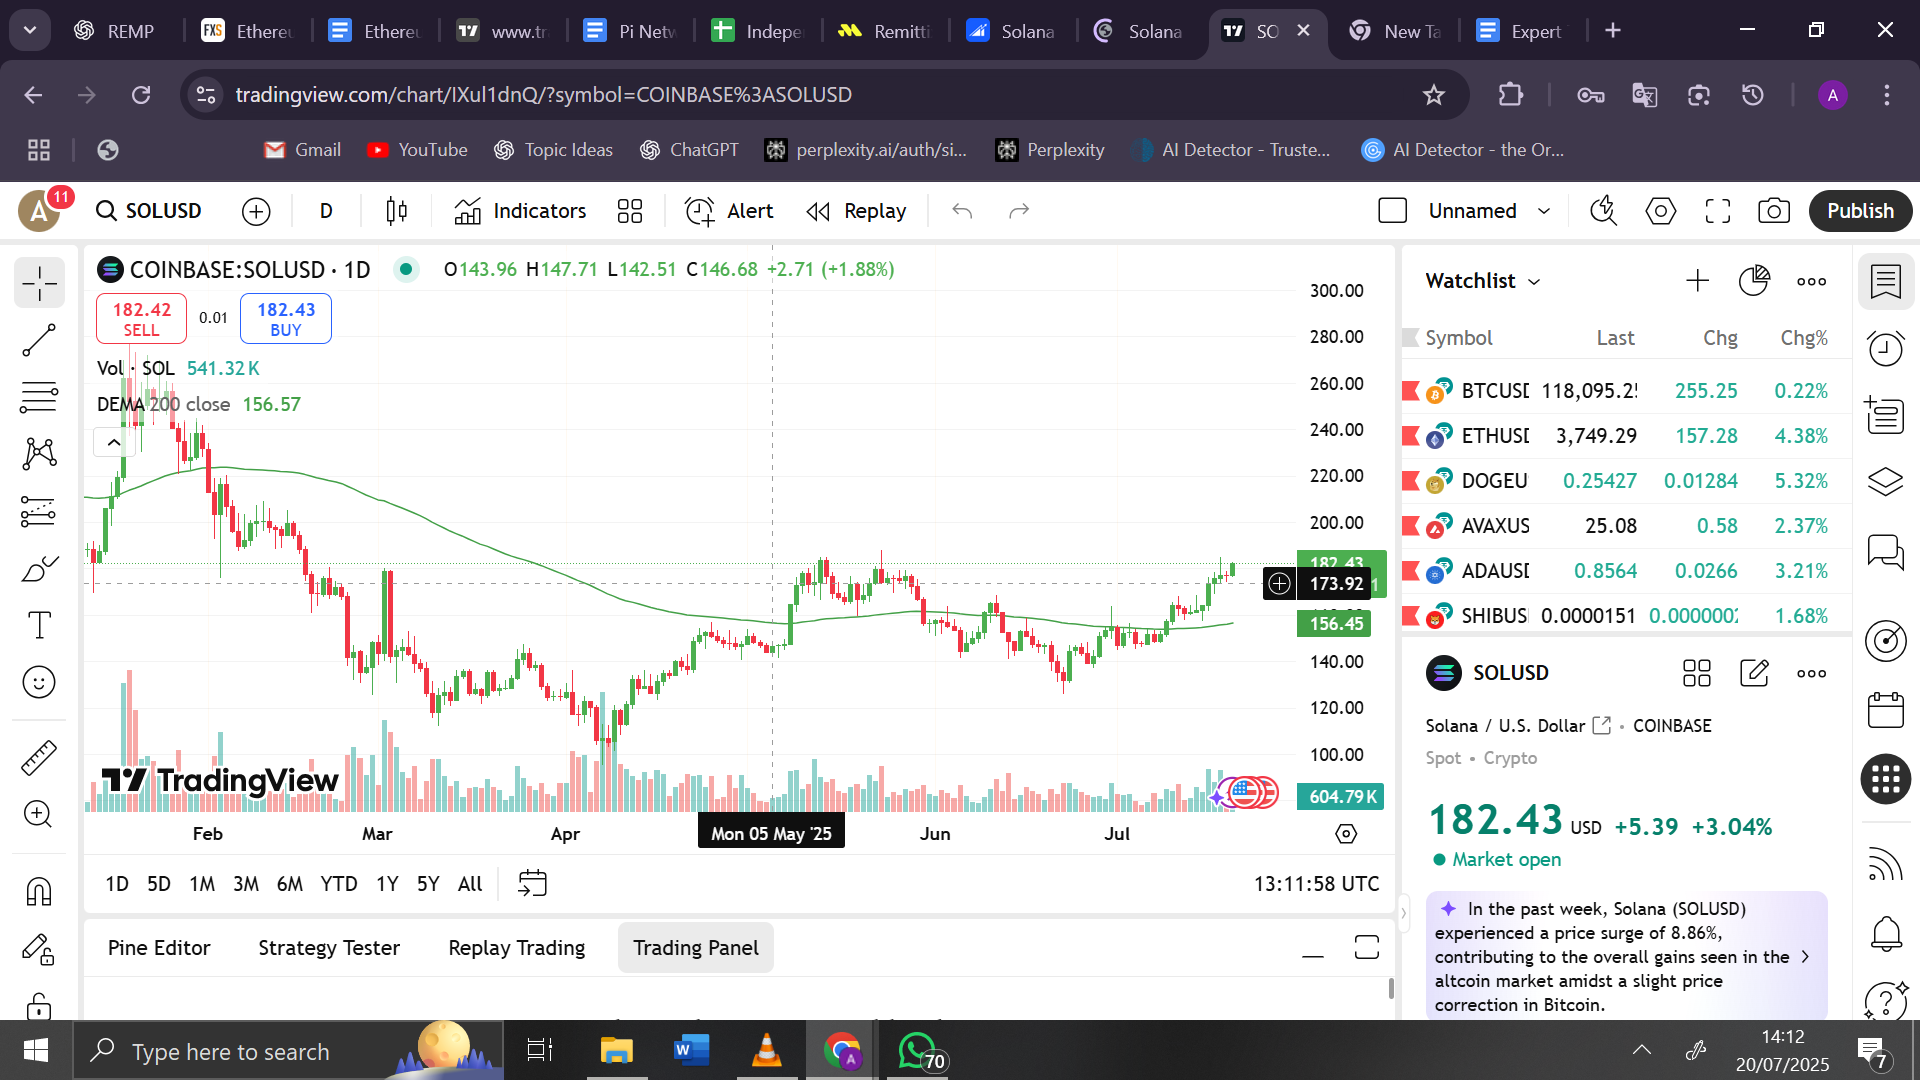This screenshot has height=1080, width=1920.
Task: Add a note for SOLUSD edit icon
Action: (x=1754, y=673)
